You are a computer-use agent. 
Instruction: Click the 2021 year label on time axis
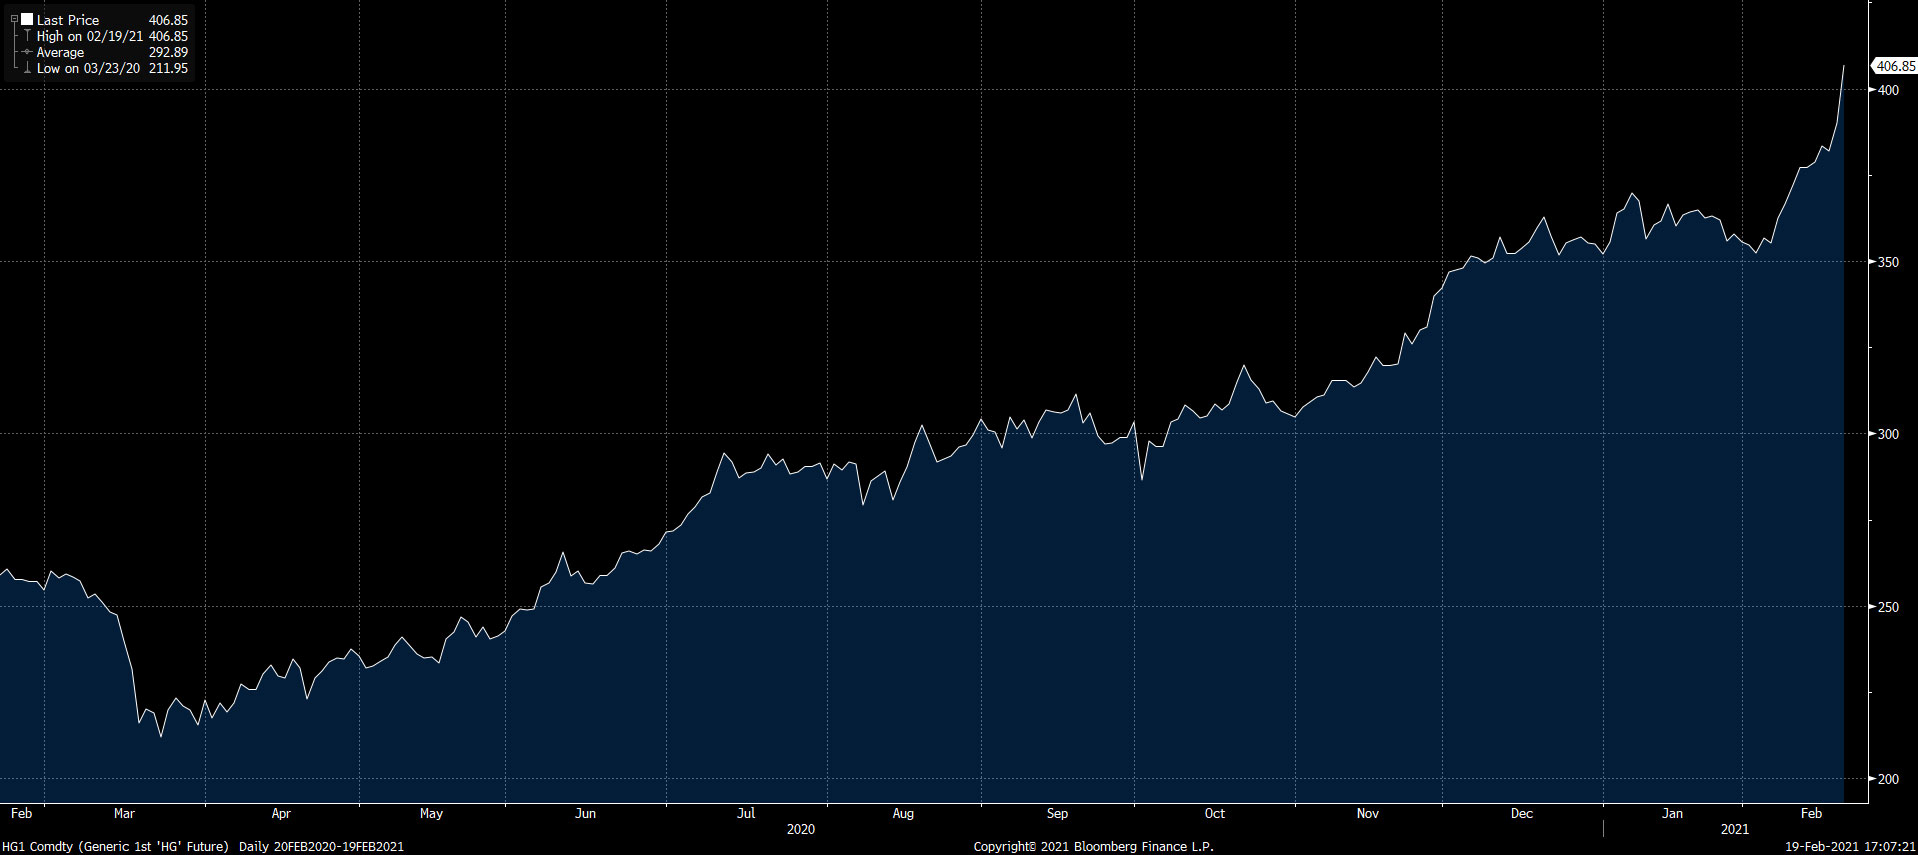[x=1734, y=829]
